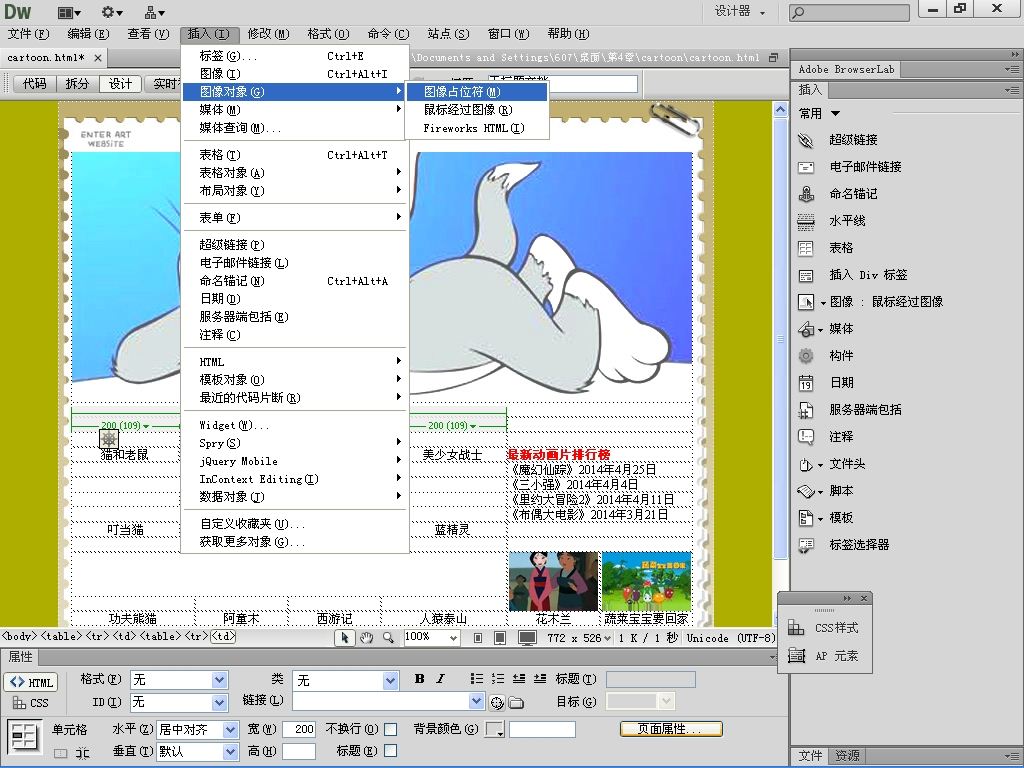
Task: Open horizontal alignment dropdown
Action: click(231, 729)
